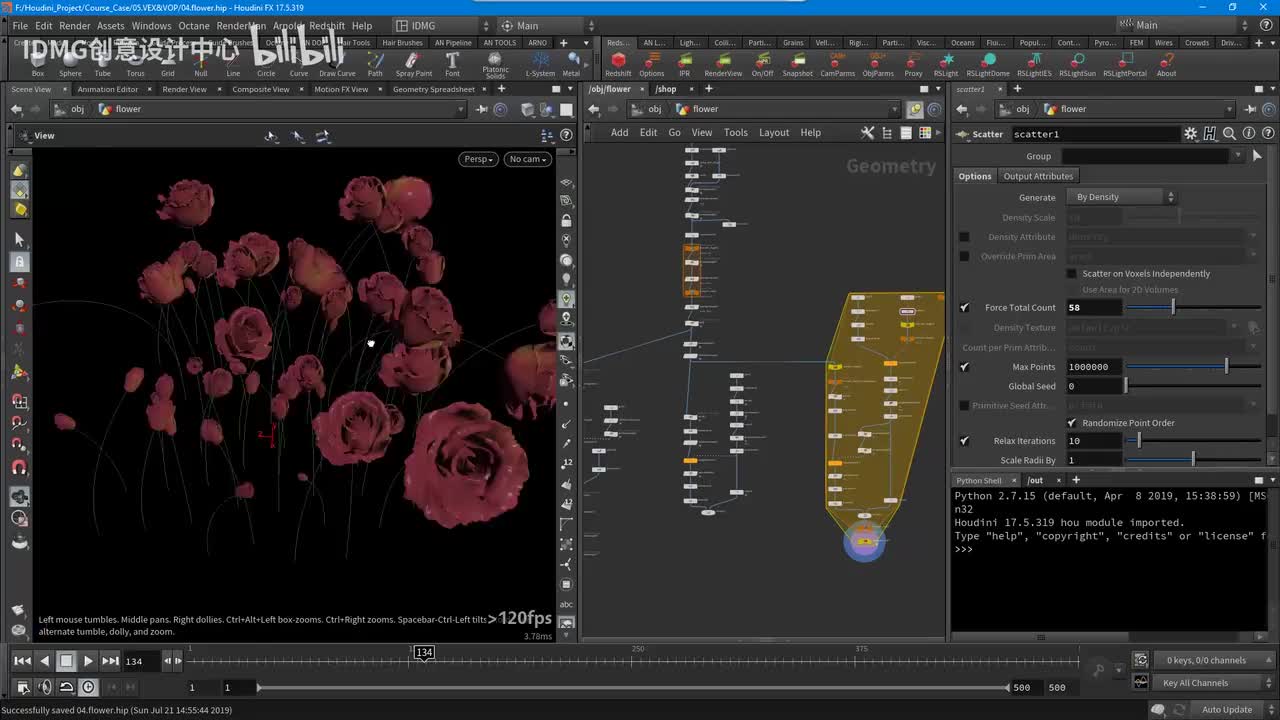Enable Scatter on Voxels Independently

pos(1072,274)
